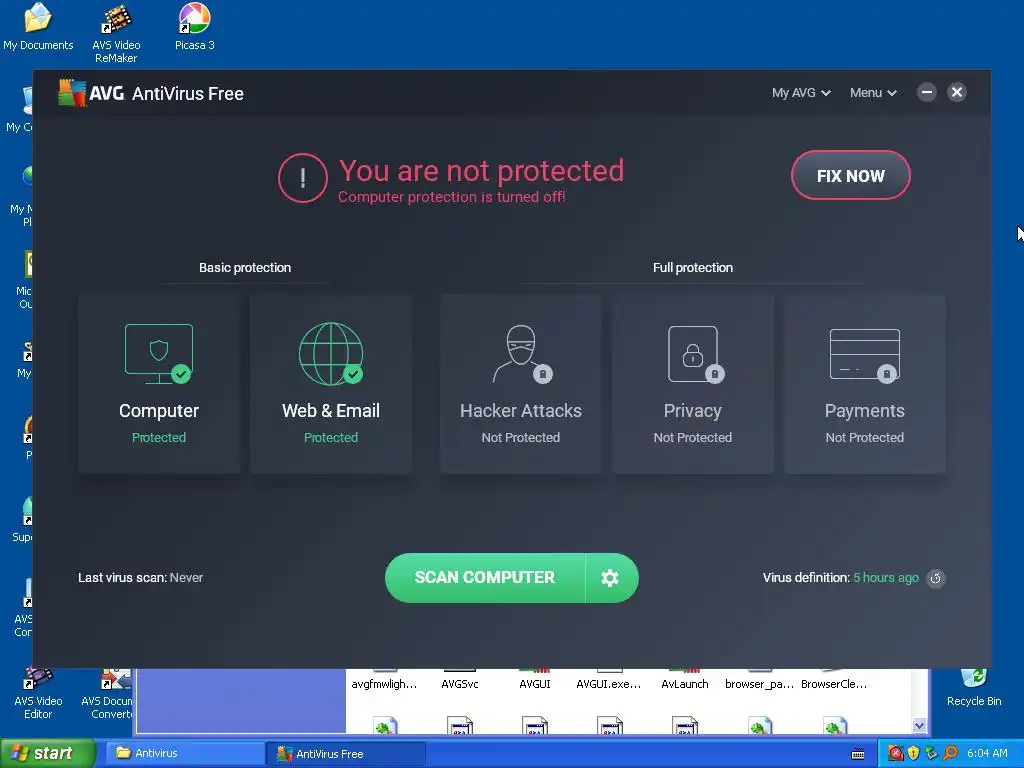
Task: Switch to AntiVirus Free taskbar button
Action: pos(346,754)
